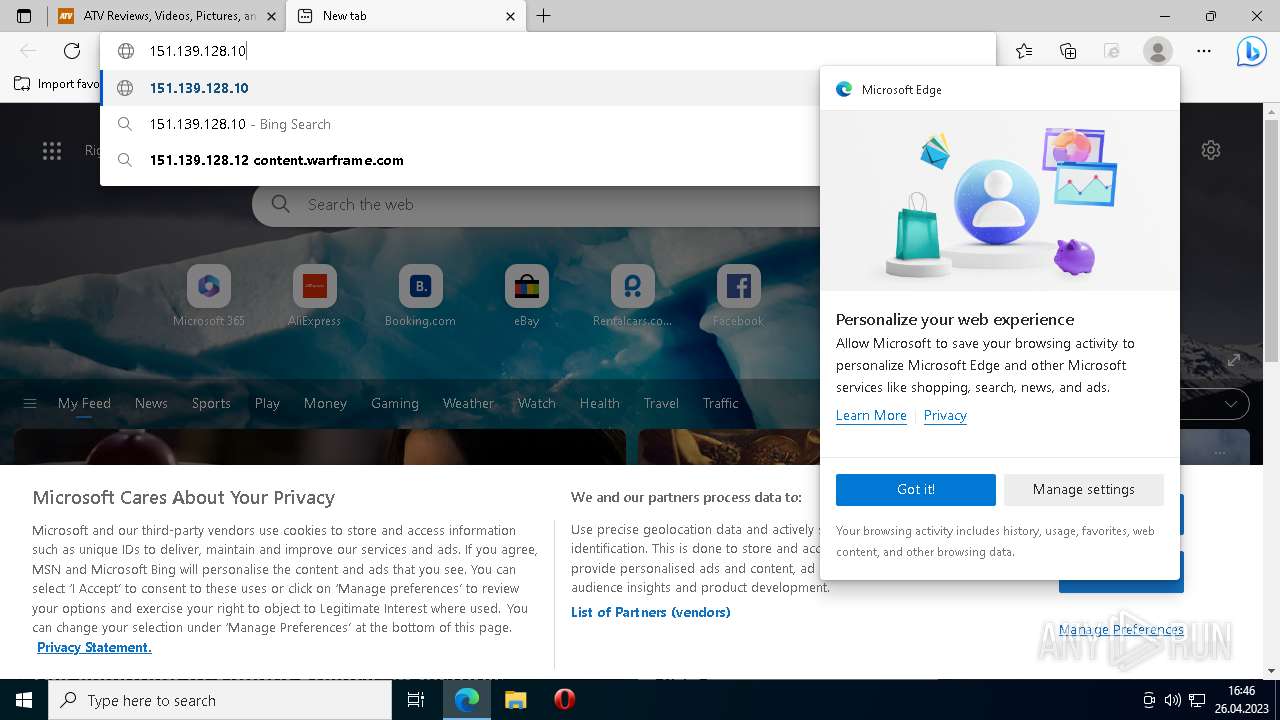Open eBay quick link
The width and height of the screenshot is (1280, 720).
526,296
